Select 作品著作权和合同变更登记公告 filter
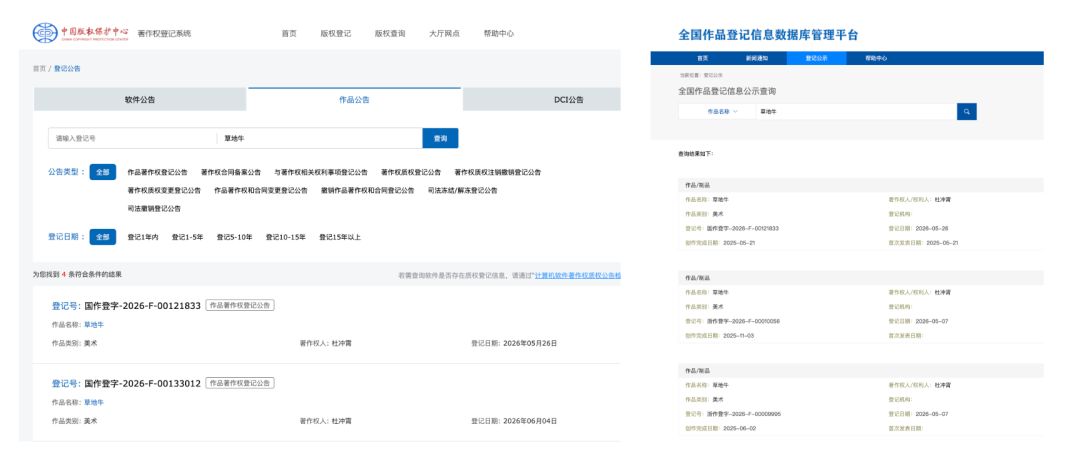1080x459 pixels. click(x=260, y=190)
